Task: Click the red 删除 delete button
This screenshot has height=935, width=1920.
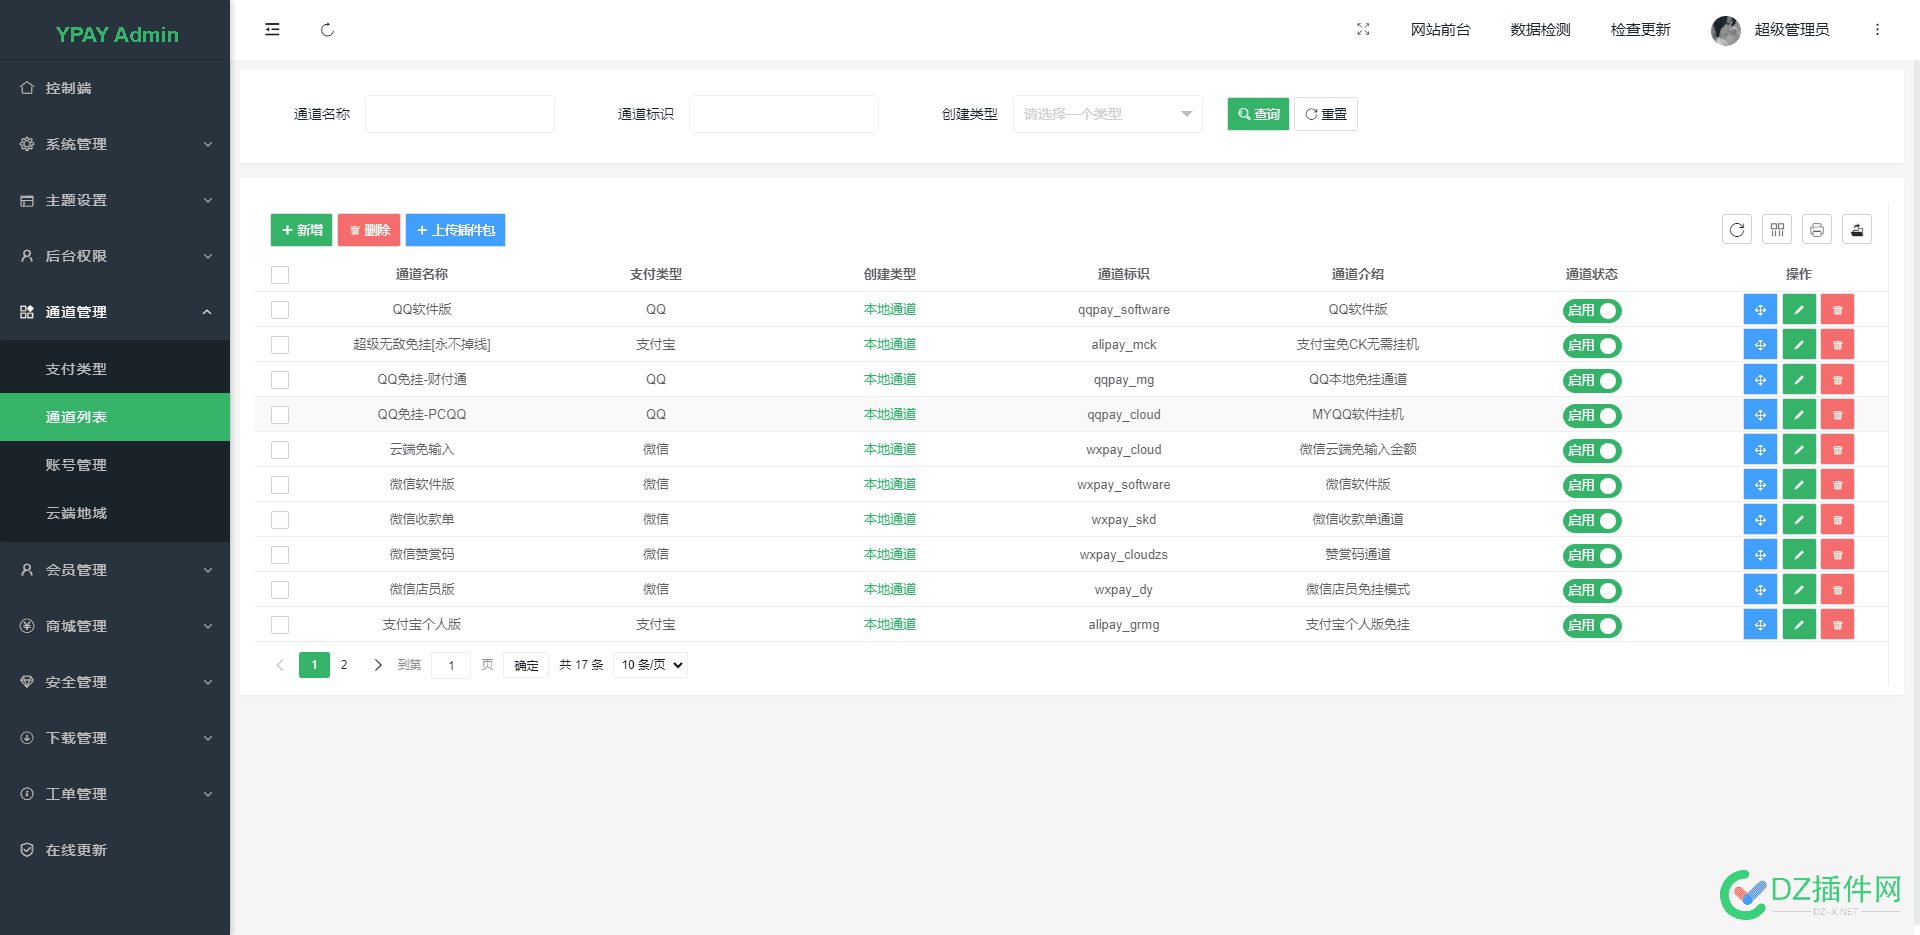Action: click(369, 230)
